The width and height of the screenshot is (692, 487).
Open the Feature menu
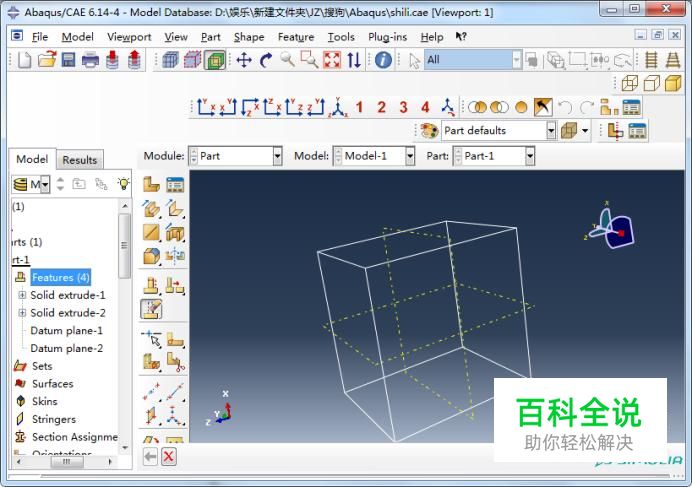pos(296,37)
